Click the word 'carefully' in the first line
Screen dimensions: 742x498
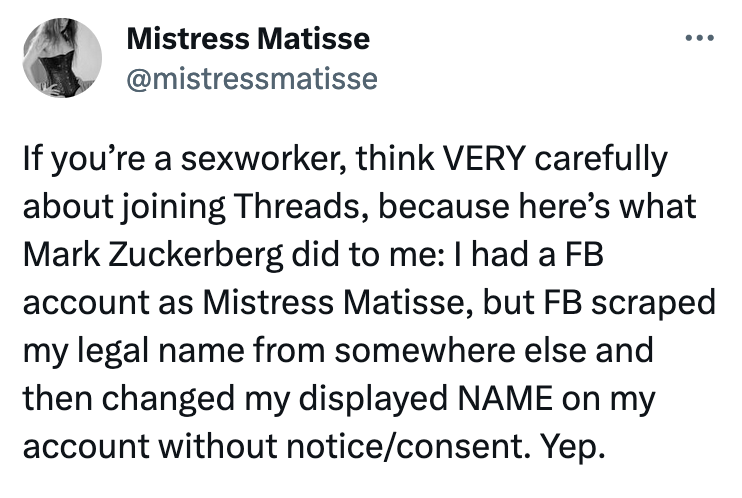click(601, 160)
